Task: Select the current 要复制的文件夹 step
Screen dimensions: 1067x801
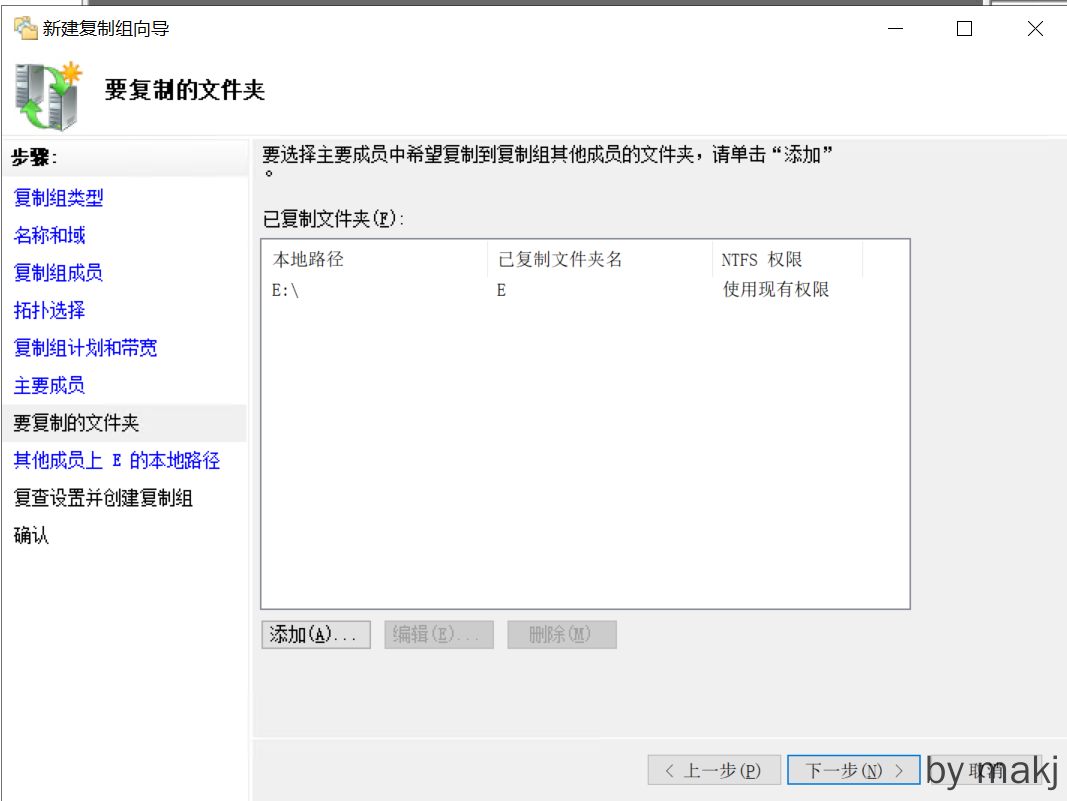Action: click(76, 423)
